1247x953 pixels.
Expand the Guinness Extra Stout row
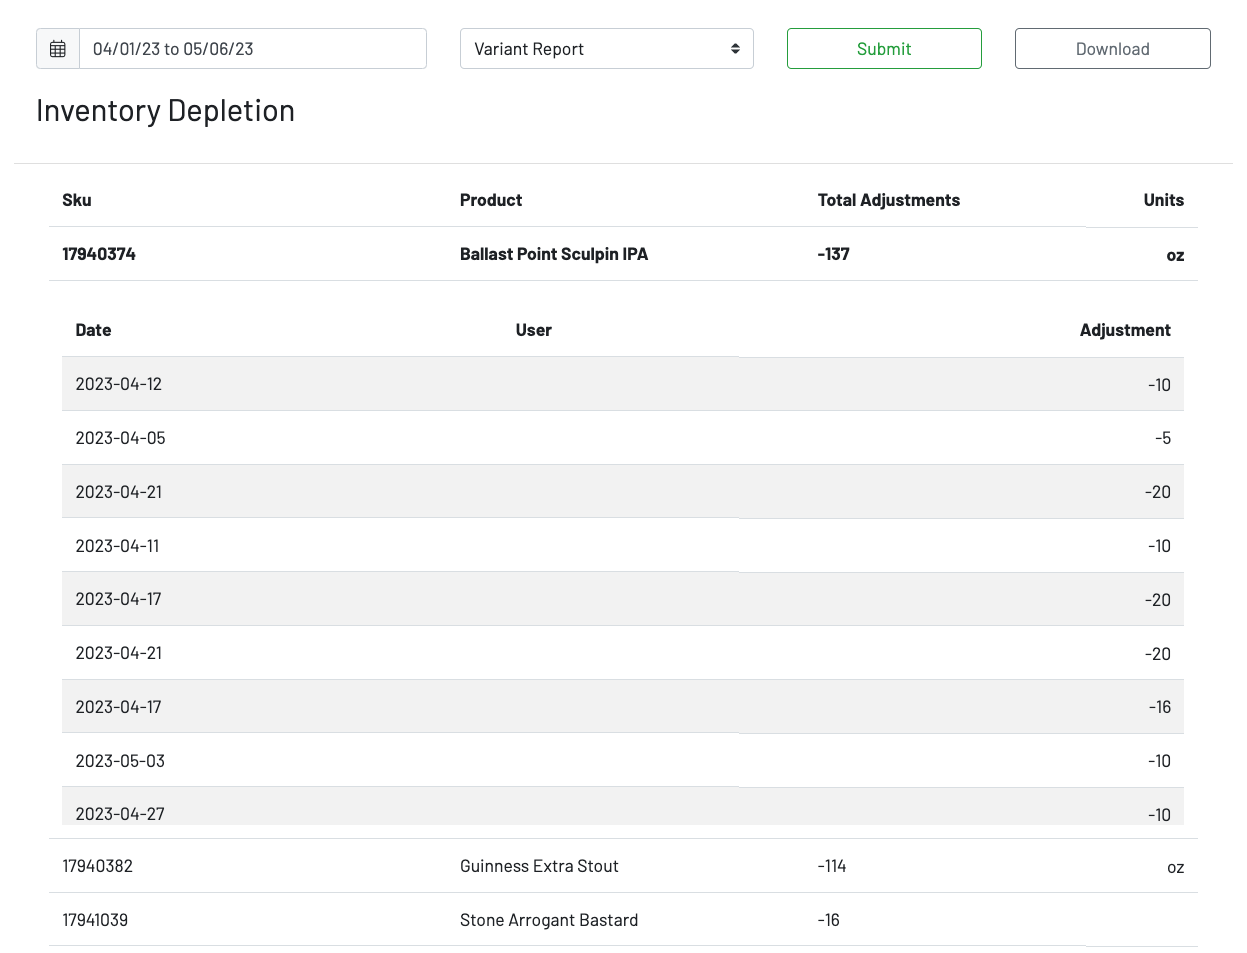(539, 866)
